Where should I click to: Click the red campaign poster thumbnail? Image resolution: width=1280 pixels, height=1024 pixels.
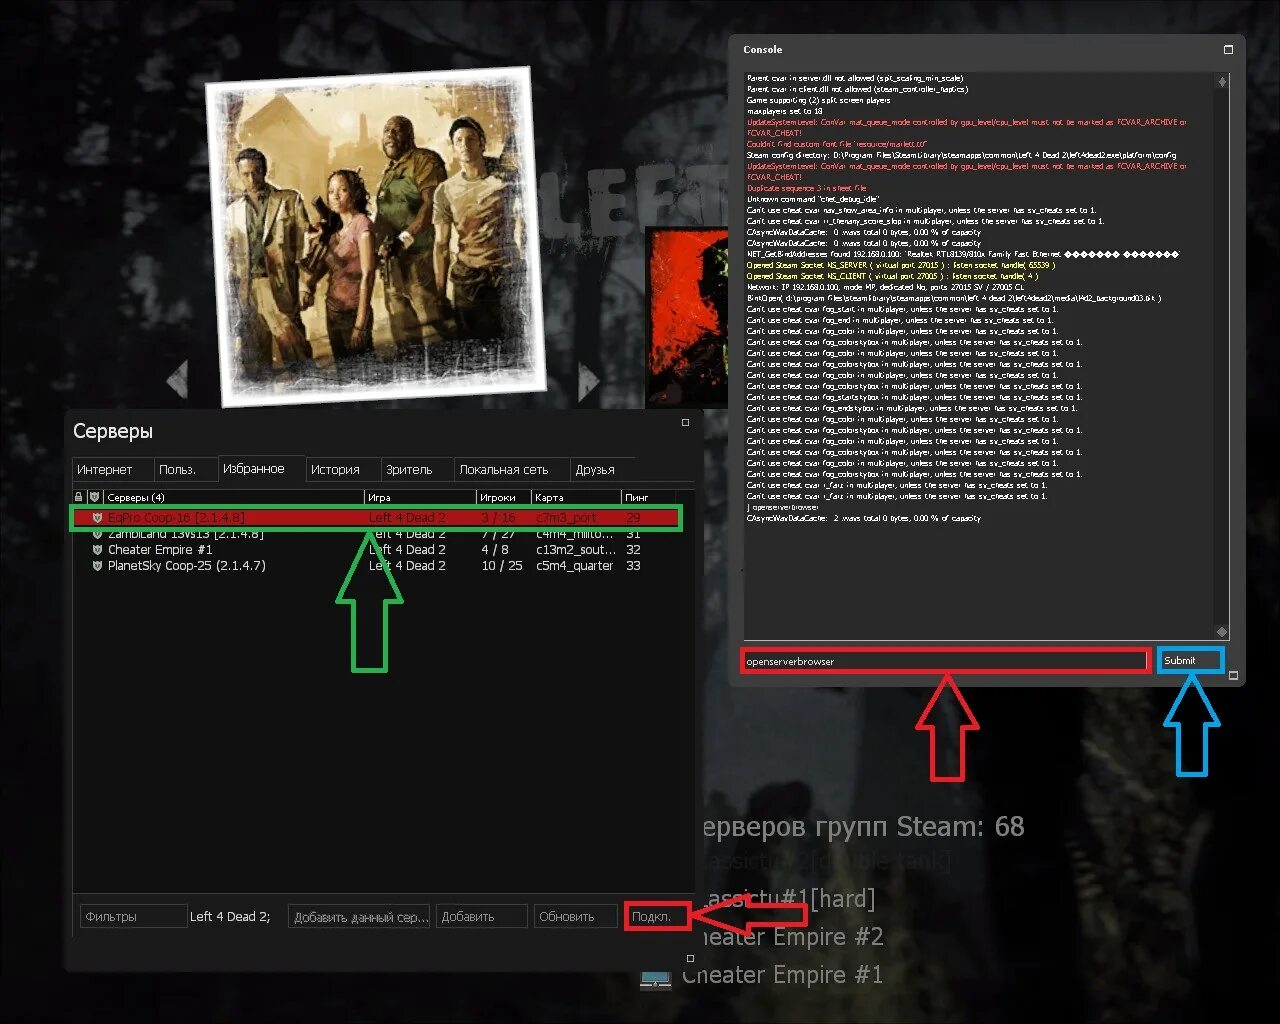686,316
